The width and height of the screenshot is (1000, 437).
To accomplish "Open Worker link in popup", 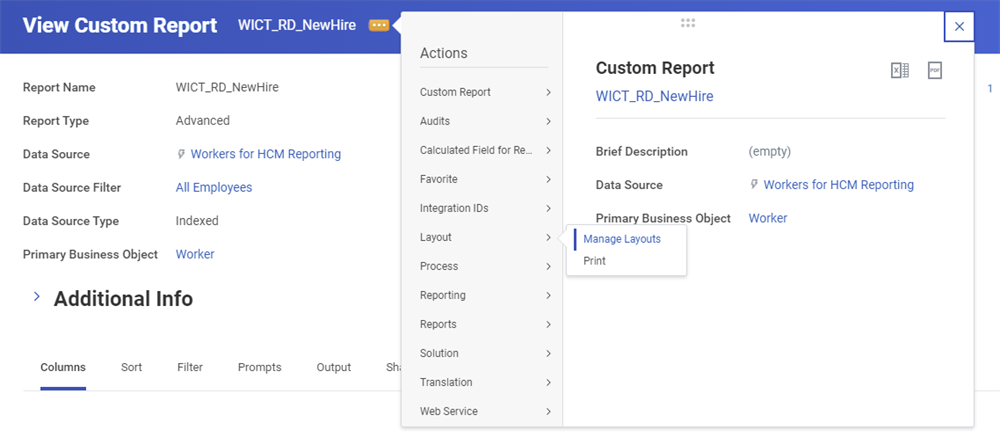I will [768, 218].
